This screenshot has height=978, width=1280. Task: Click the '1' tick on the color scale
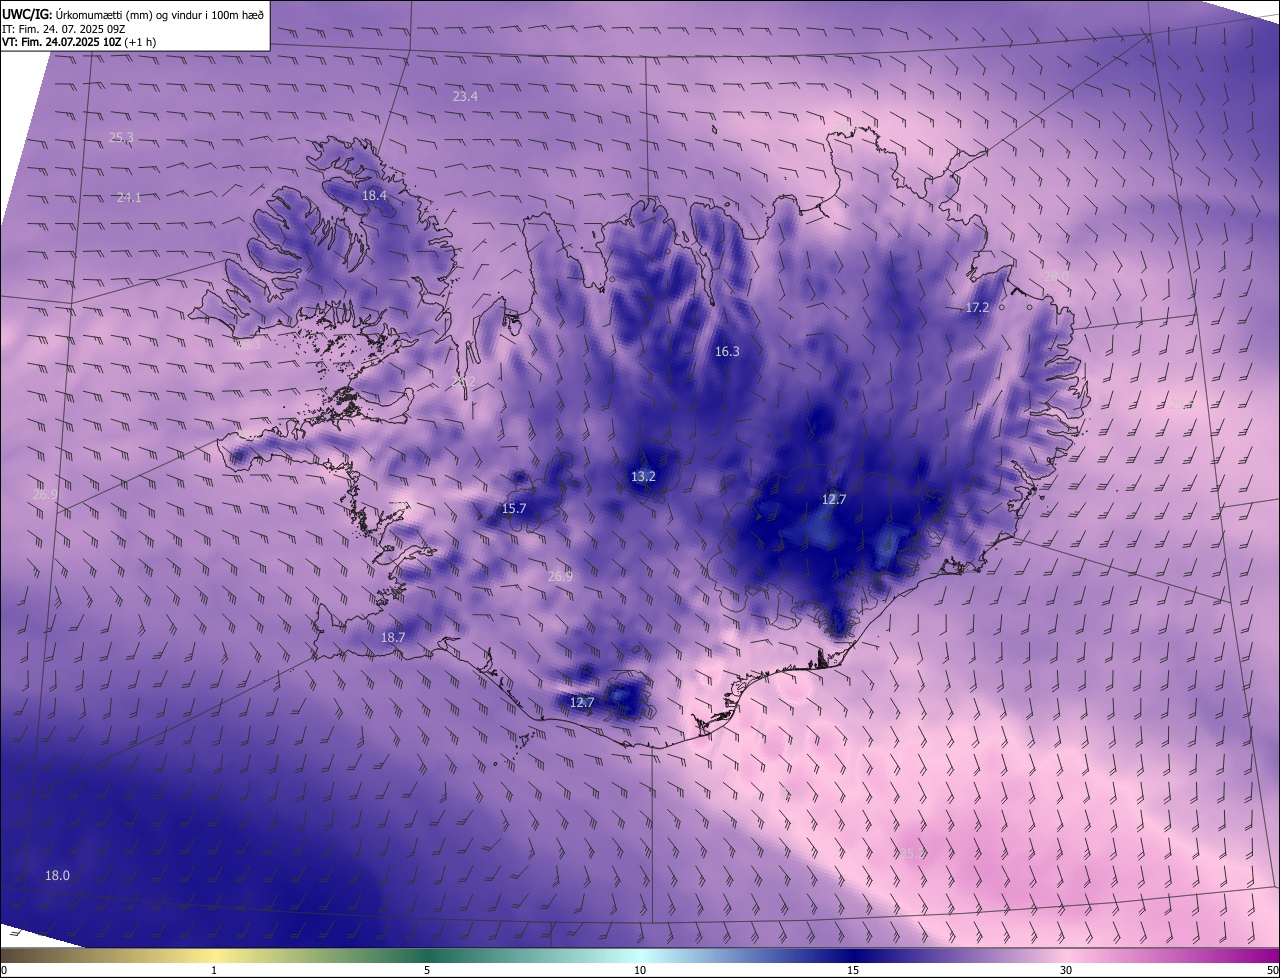coord(214,970)
